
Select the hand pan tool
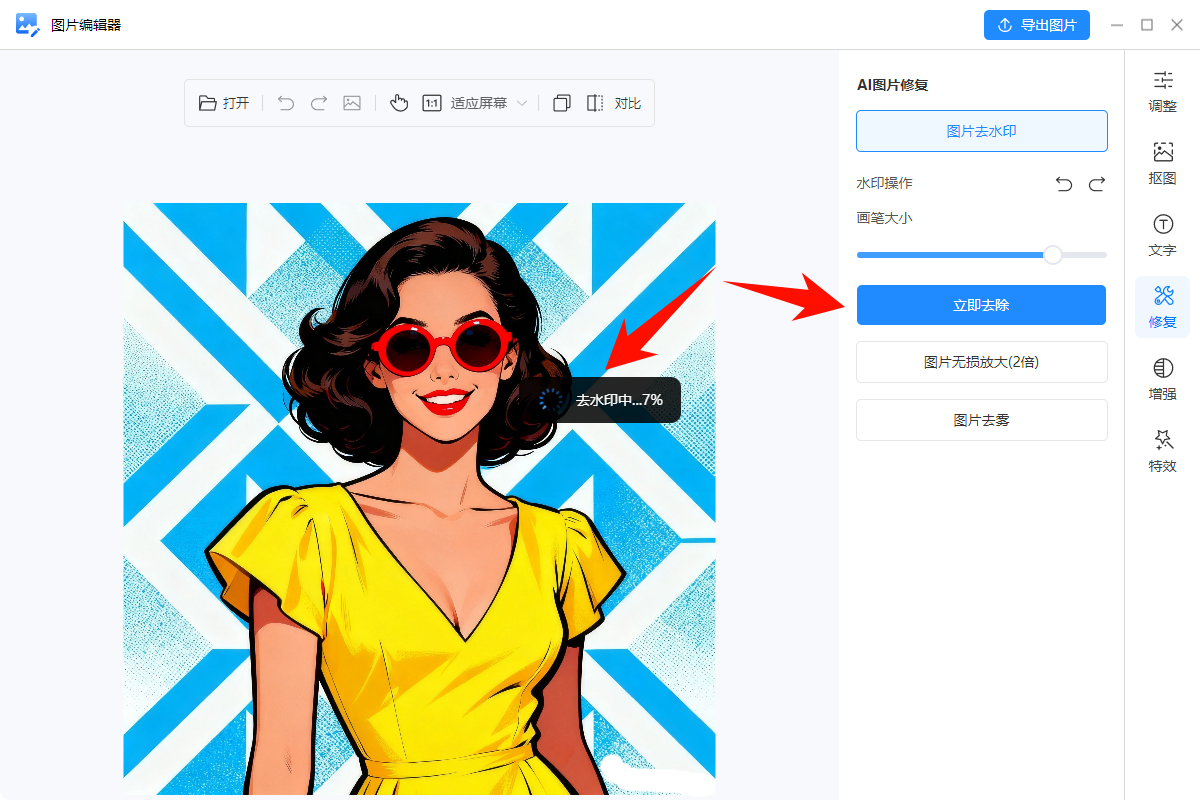pyautogui.click(x=399, y=103)
